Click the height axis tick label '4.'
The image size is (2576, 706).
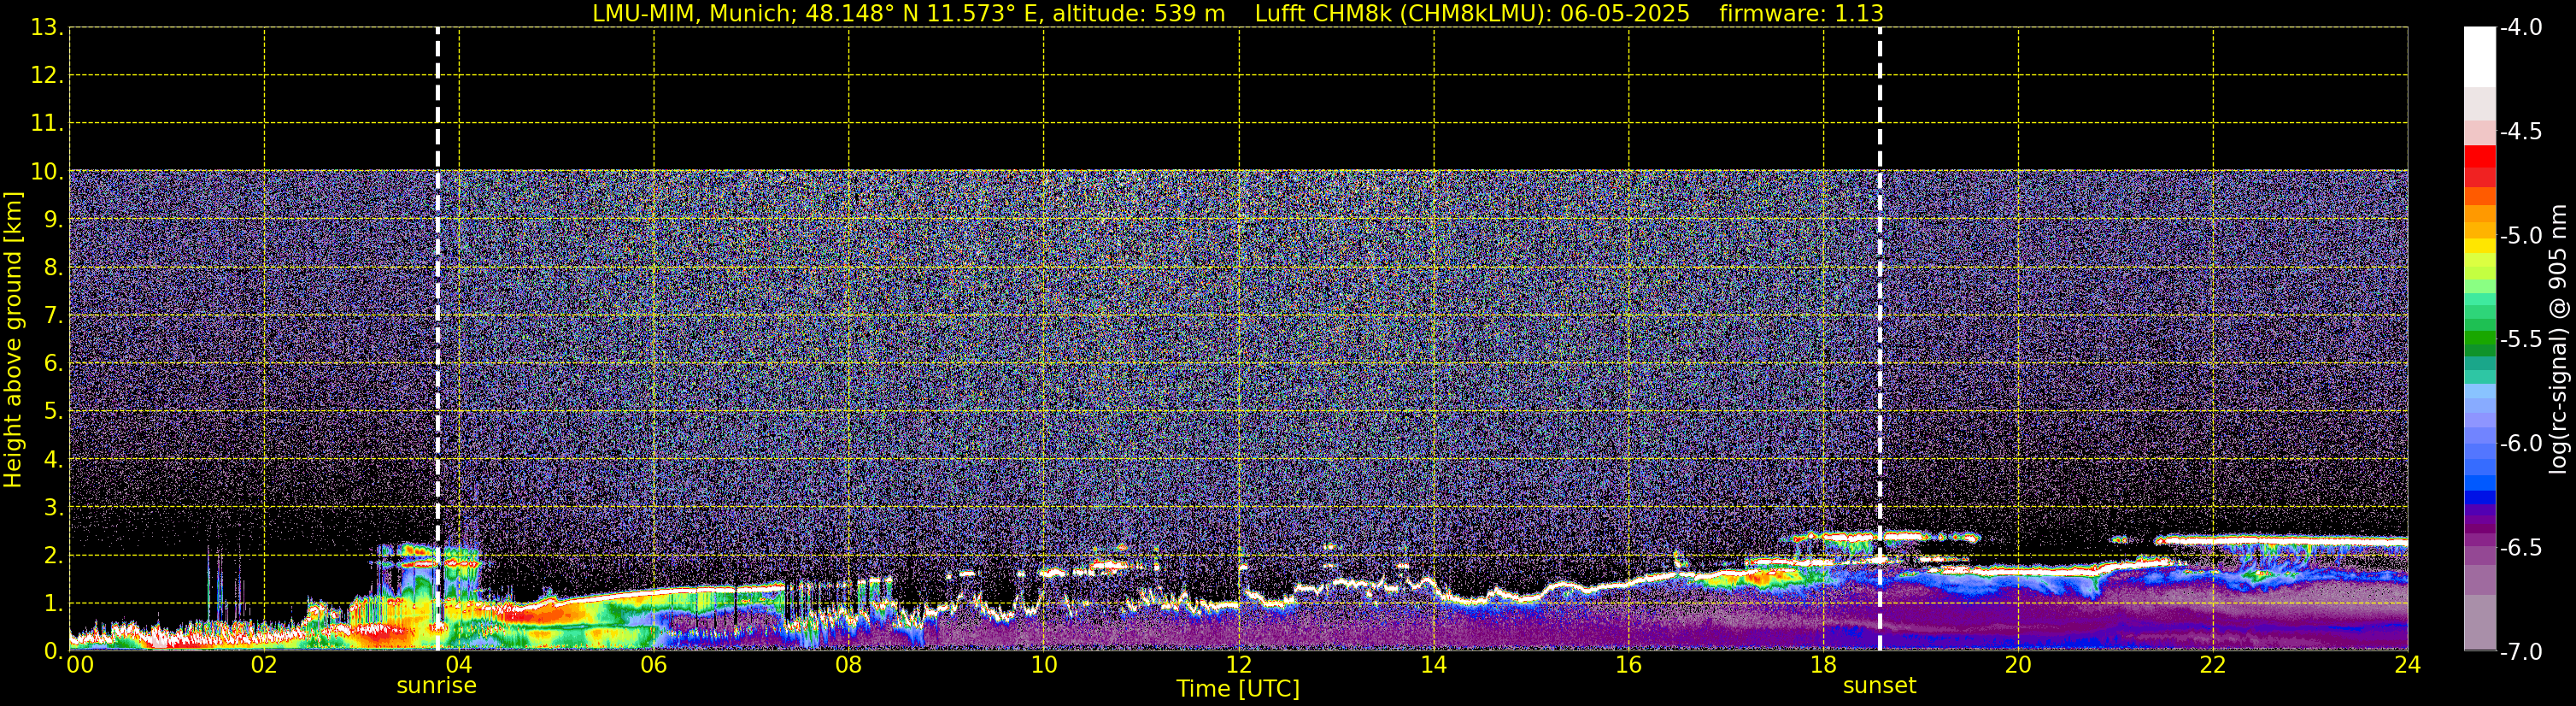pos(53,460)
